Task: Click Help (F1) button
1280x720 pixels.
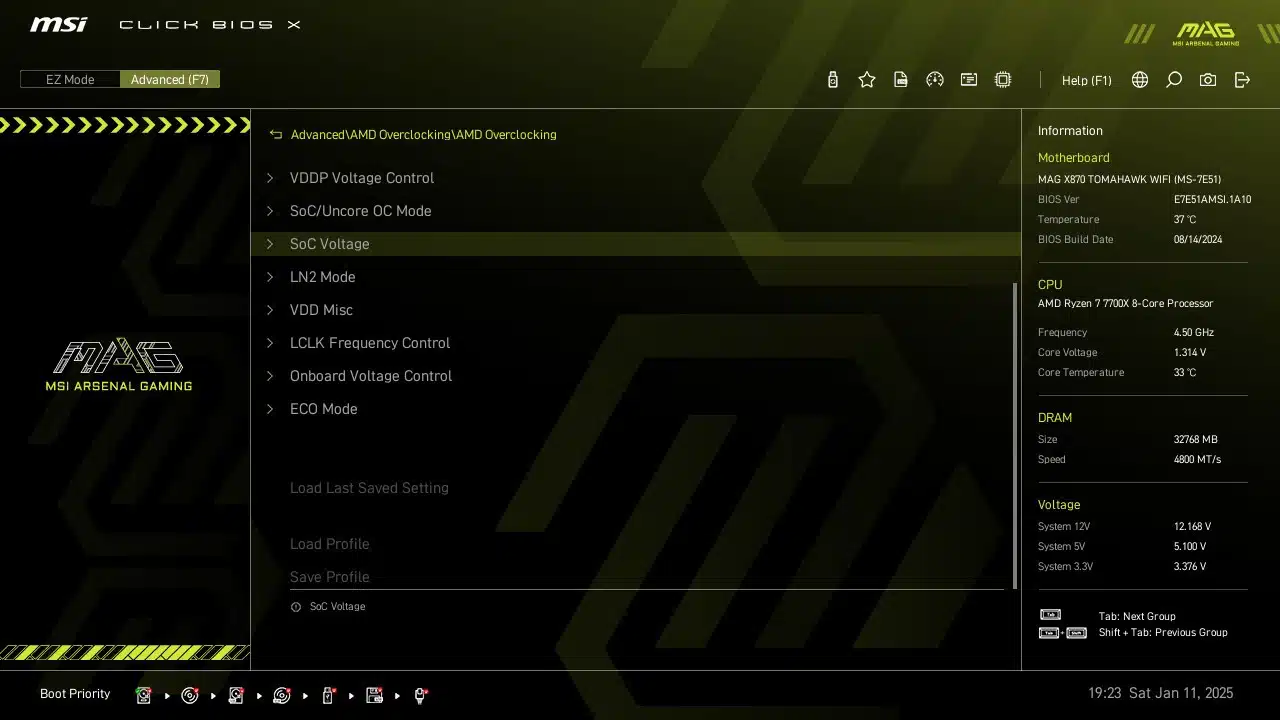Action: pyautogui.click(x=1087, y=80)
